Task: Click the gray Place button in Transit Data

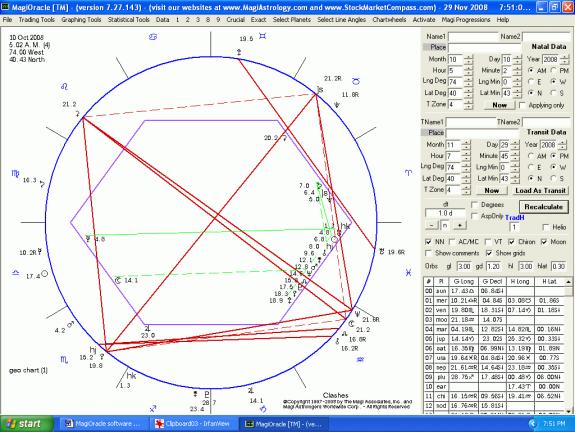Action: click(x=433, y=133)
